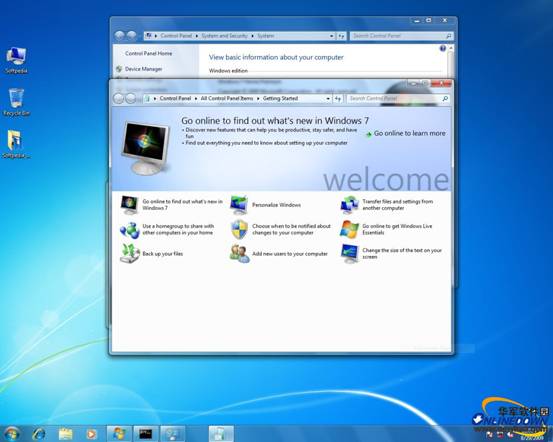Focus the Search Control Panel box in Getting Started window
The image size is (553, 442).
[x=398, y=98]
